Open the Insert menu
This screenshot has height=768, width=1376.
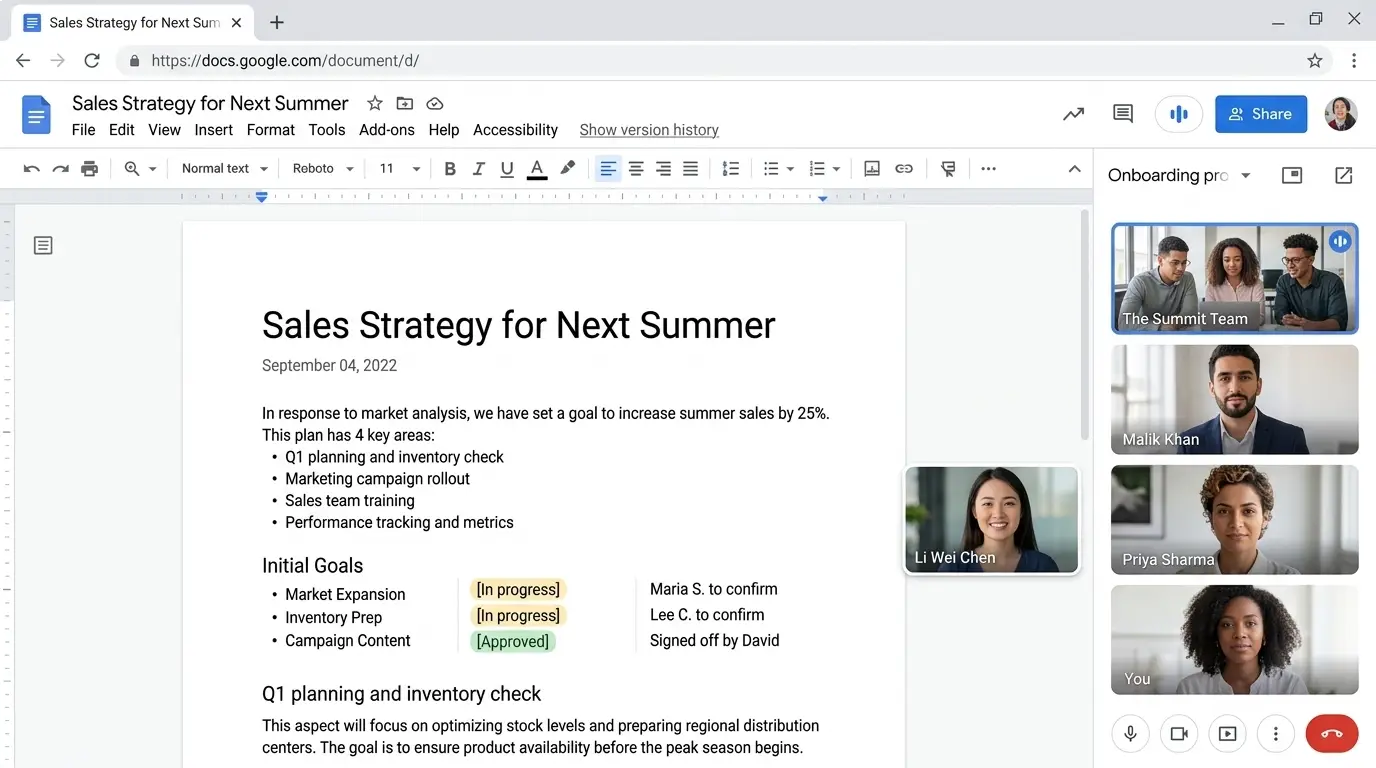click(214, 130)
